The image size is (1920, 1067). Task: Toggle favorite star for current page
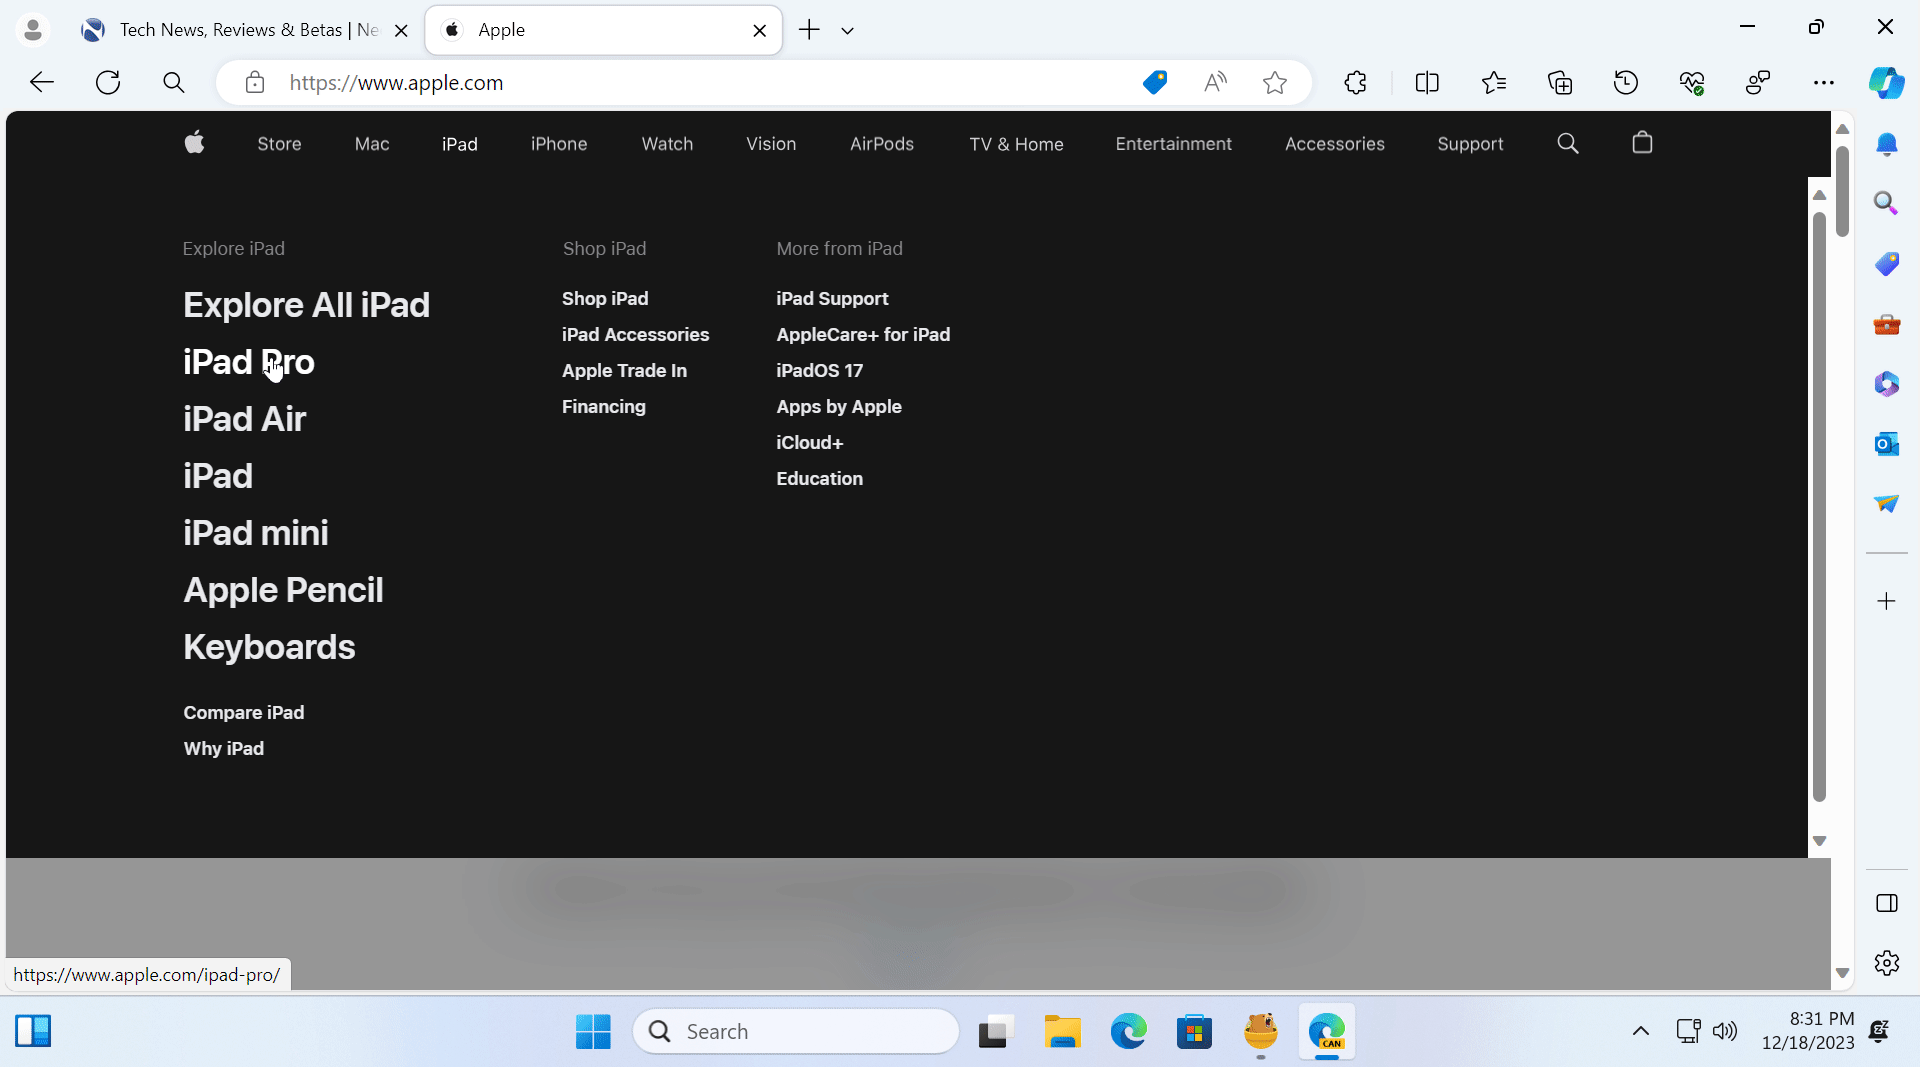(x=1275, y=82)
